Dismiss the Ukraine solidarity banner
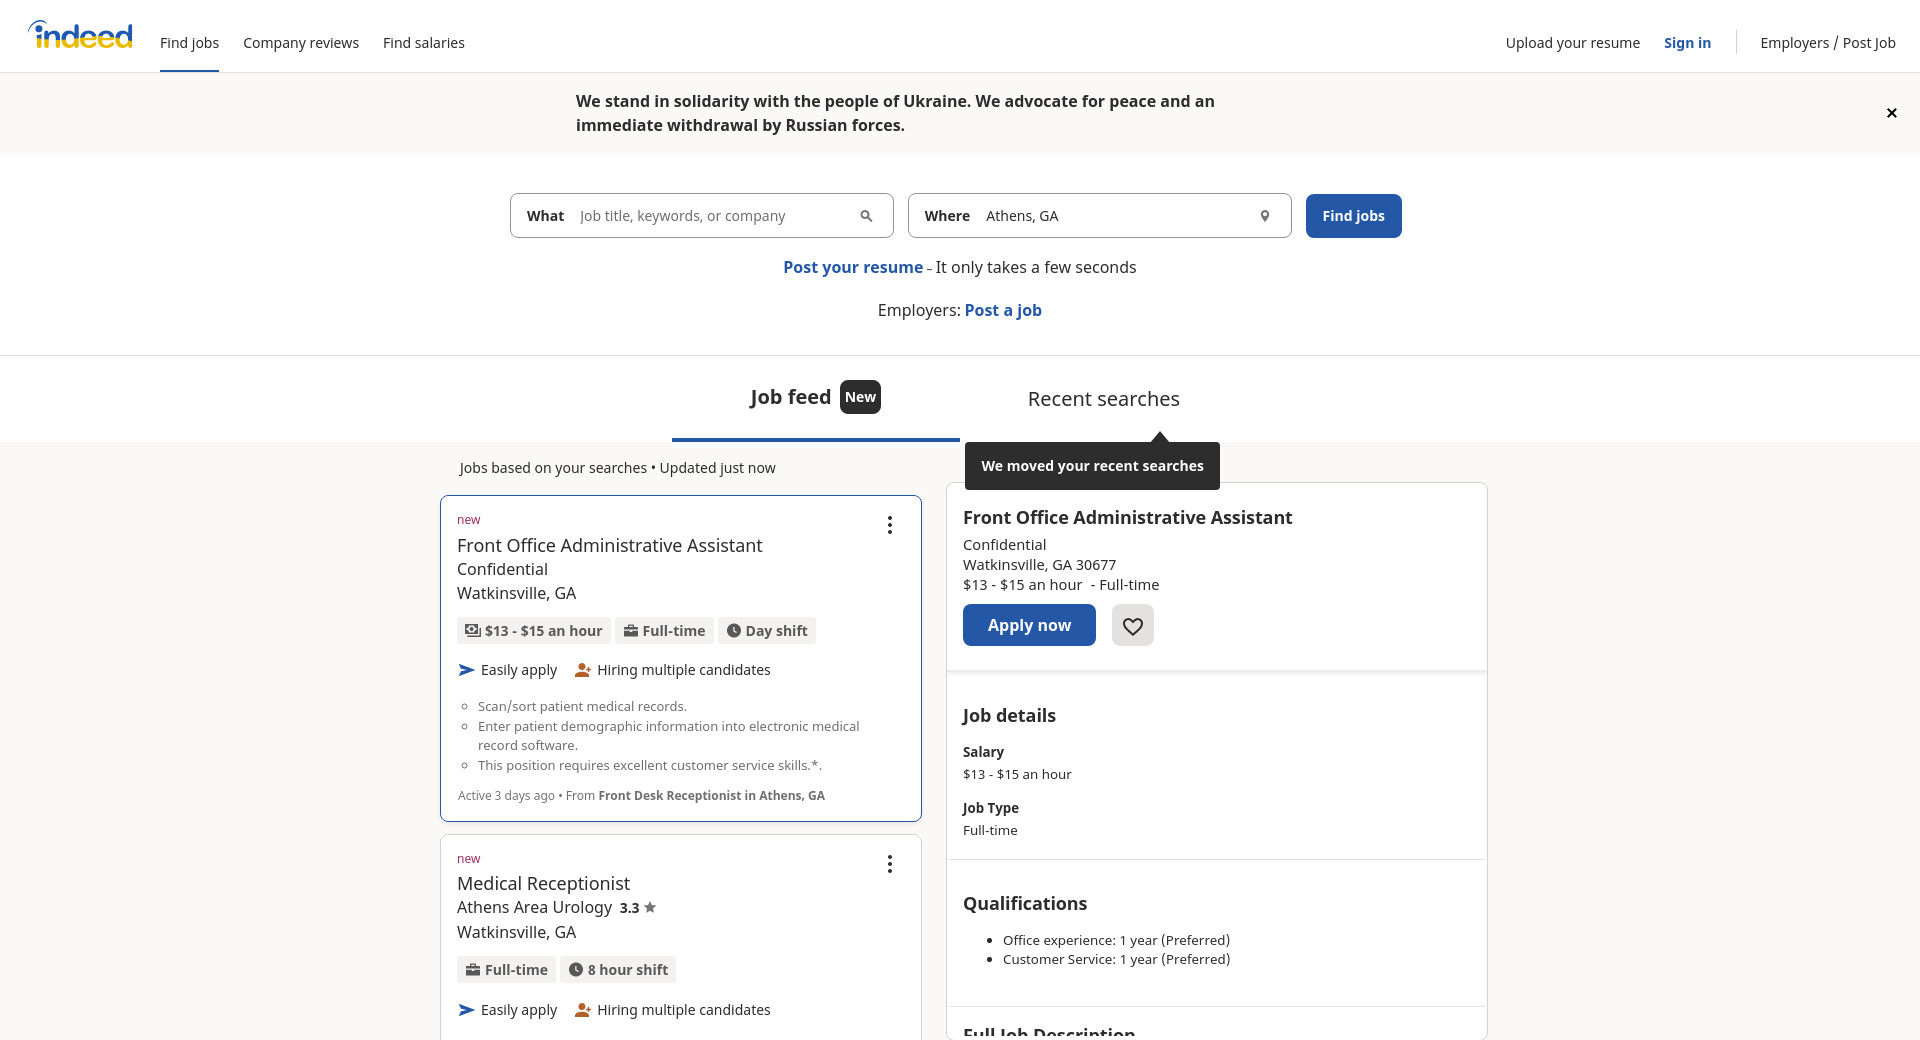 pyautogui.click(x=1891, y=113)
